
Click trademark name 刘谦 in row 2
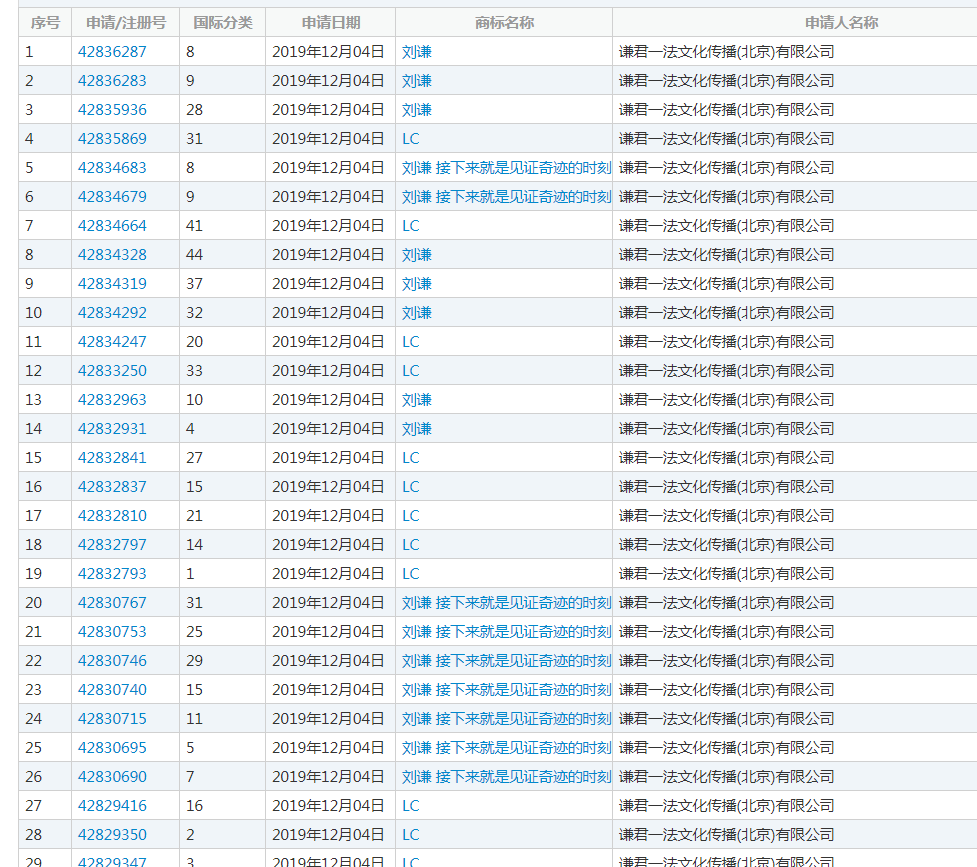coord(417,81)
